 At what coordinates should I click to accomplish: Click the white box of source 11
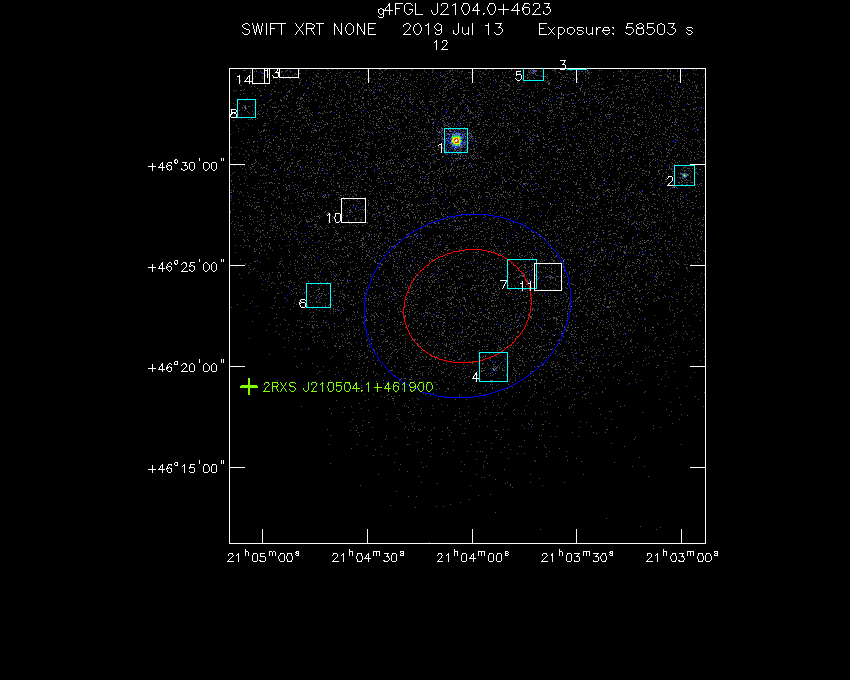[548, 277]
